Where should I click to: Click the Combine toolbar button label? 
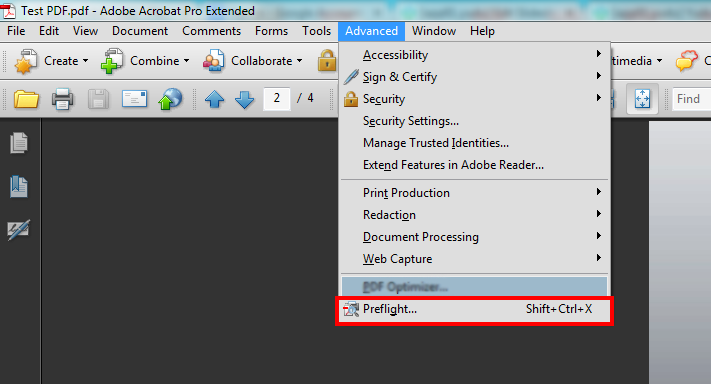click(155, 61)
